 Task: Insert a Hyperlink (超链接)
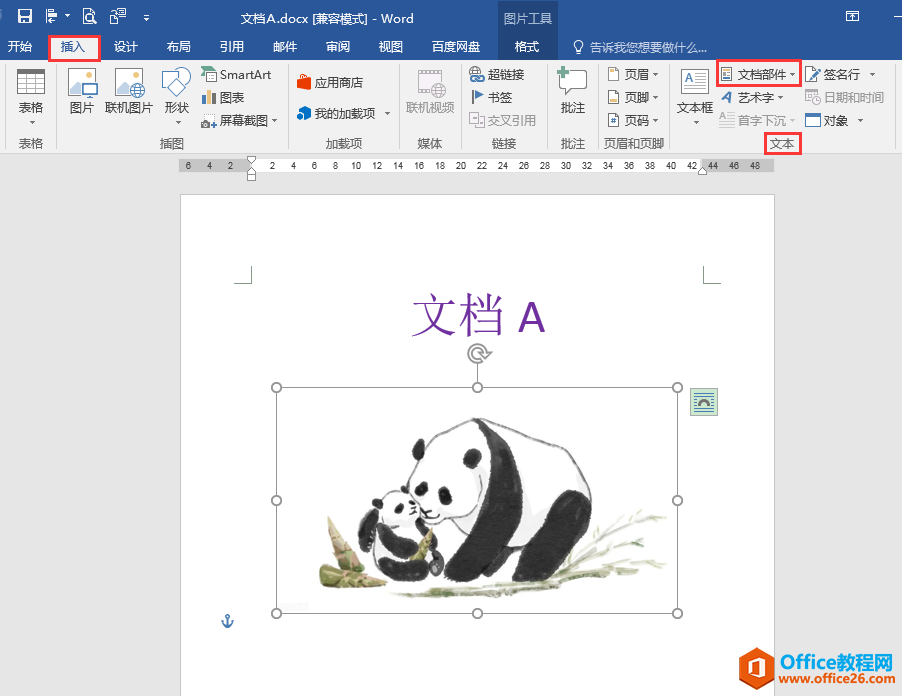click(x=497, y=74)
